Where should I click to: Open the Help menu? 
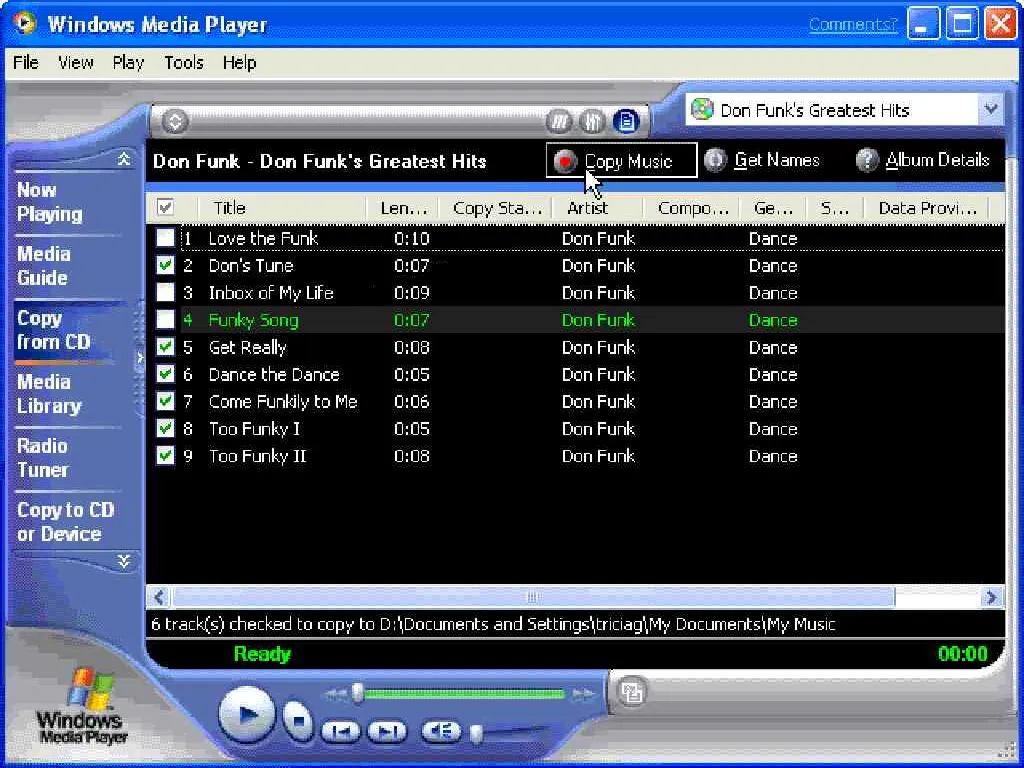pos(239,63)
